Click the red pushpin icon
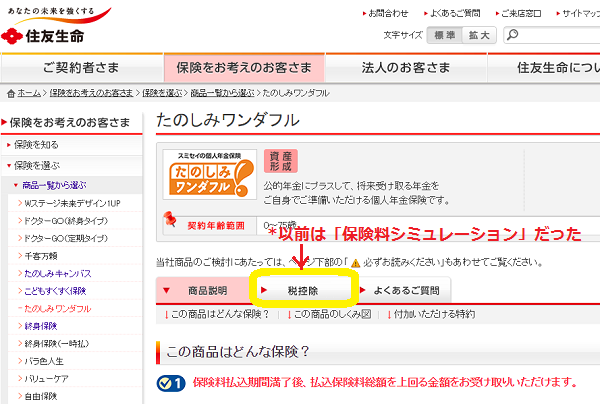600x404 pixels. [169, 219]
